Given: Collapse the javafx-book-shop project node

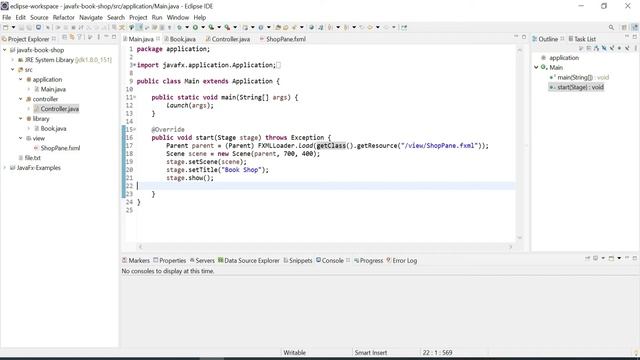Looking at the screenshot, I should (4, 50).
